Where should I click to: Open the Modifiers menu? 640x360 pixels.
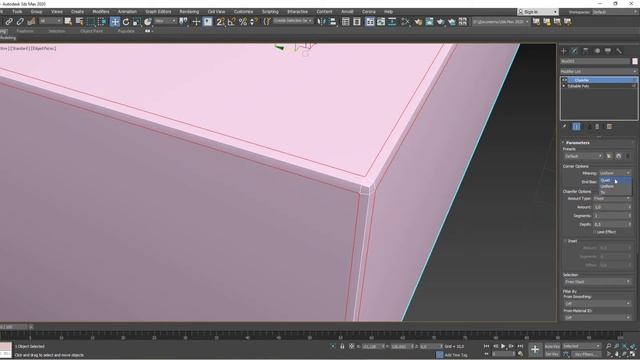[x=100, y=12]
